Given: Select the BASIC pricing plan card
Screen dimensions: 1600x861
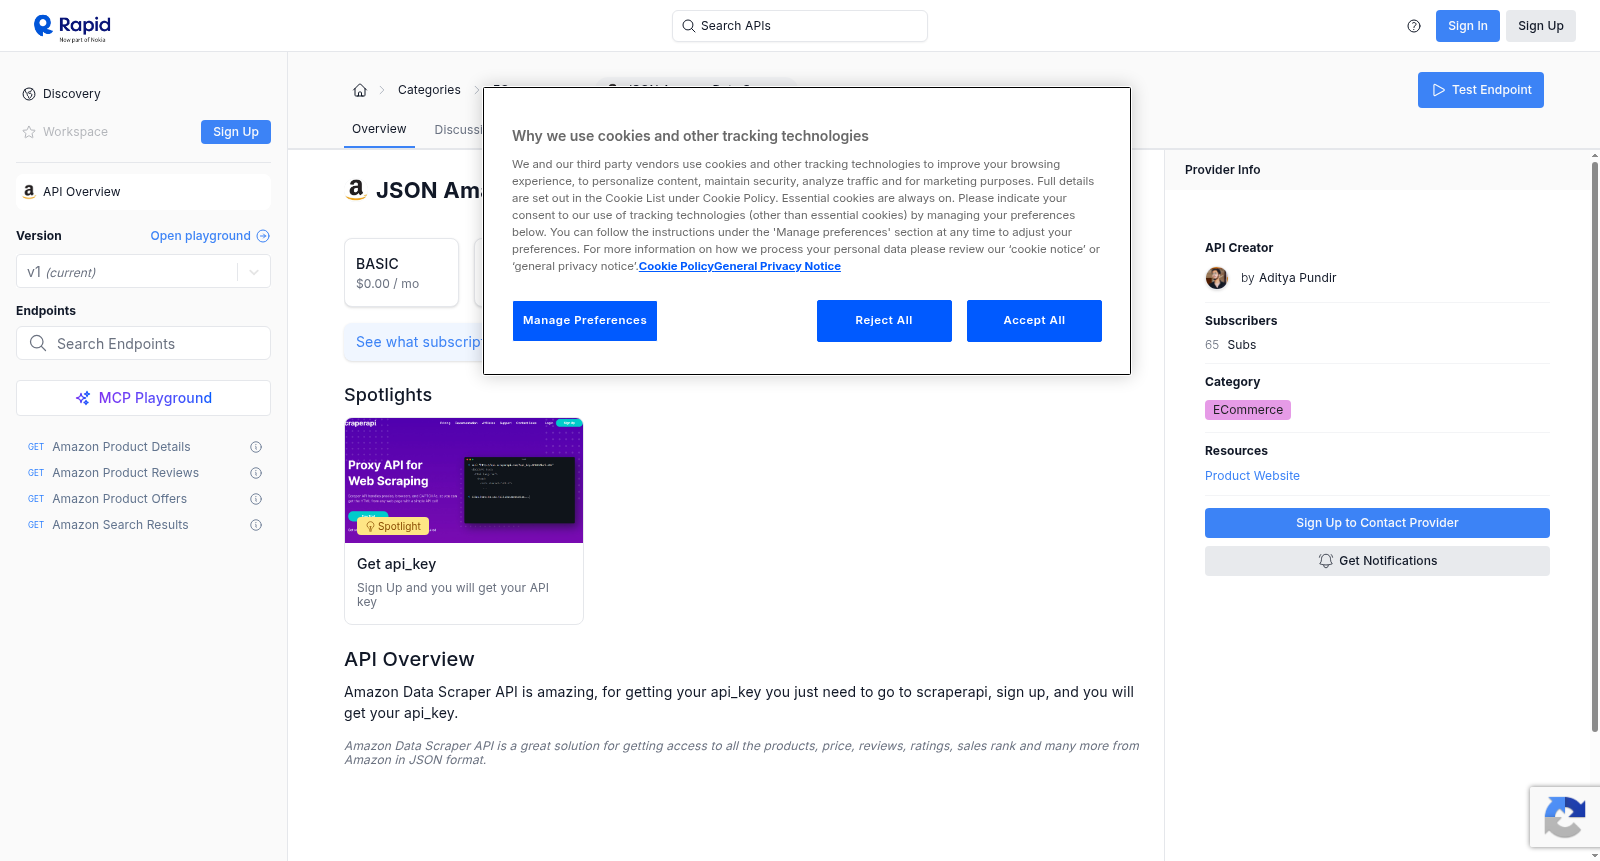Looking at the screenshot, I should point(401,272).
